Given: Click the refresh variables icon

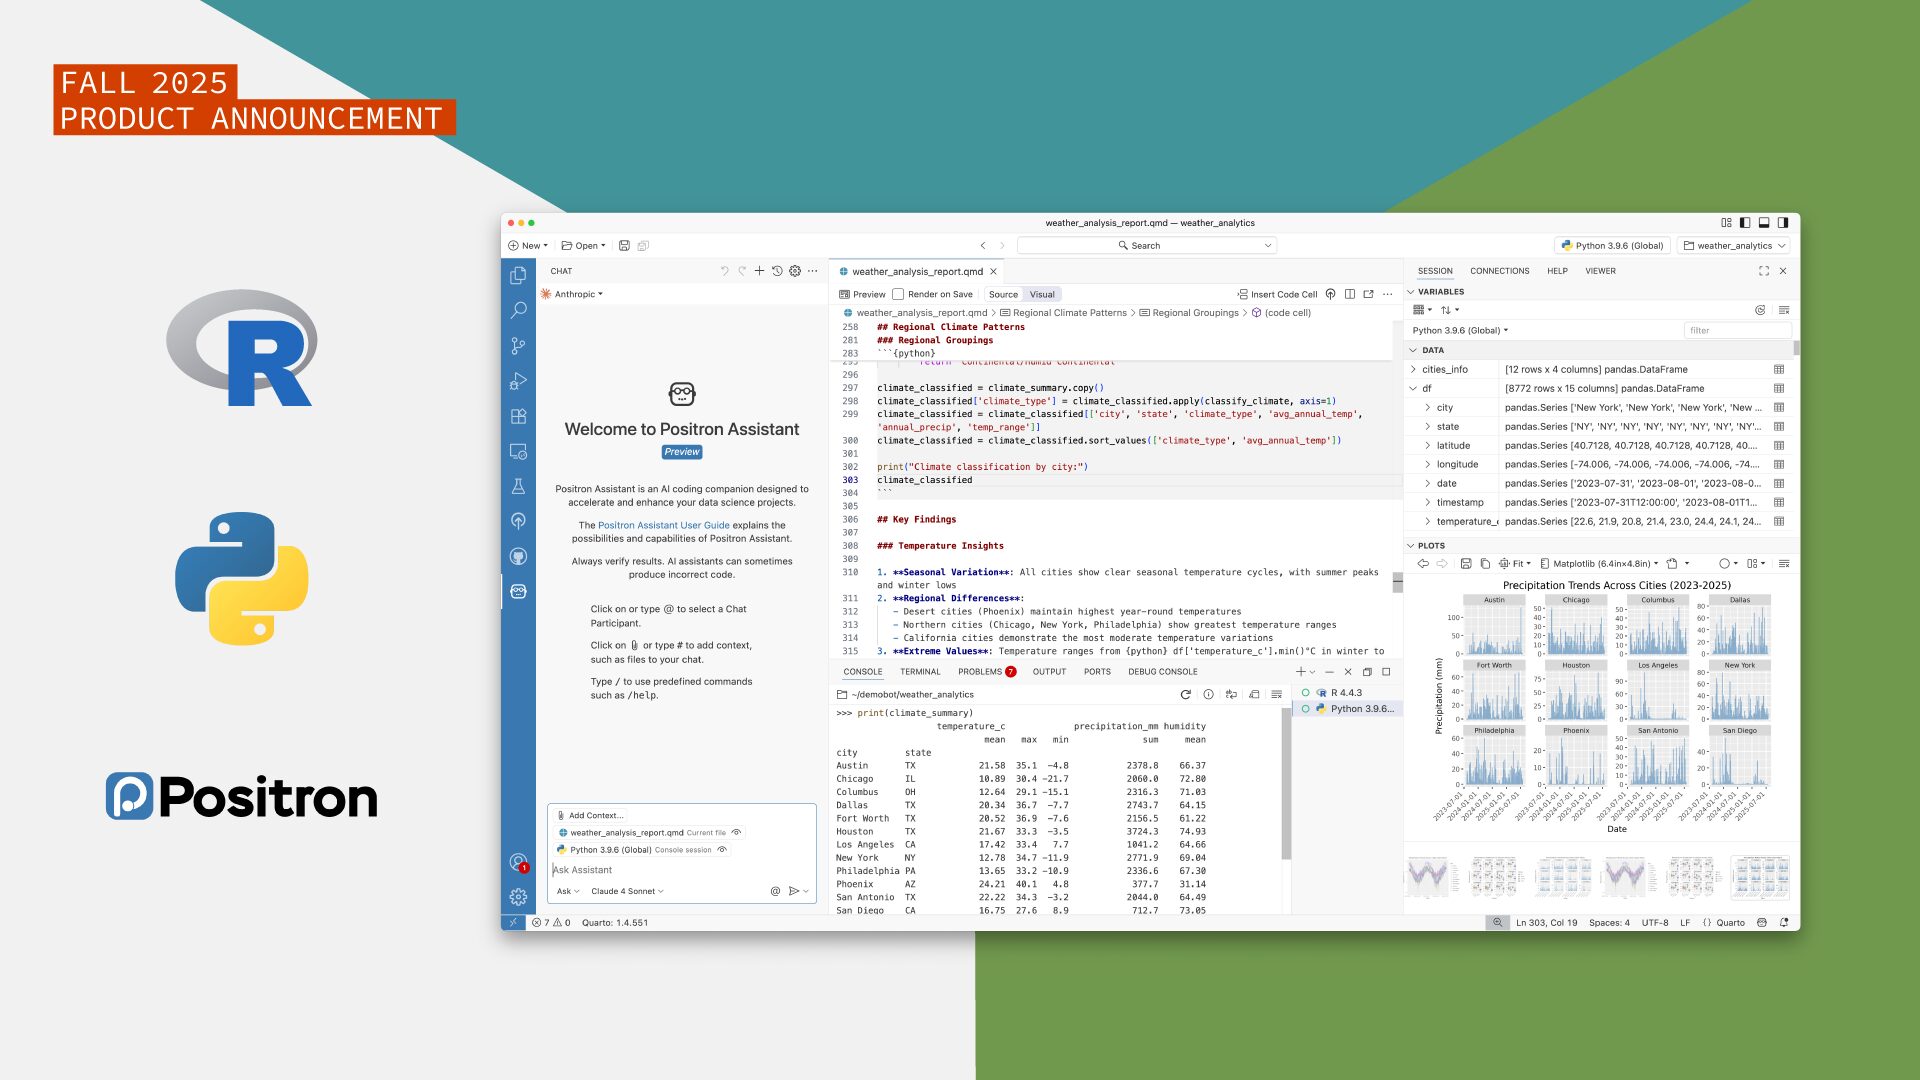Looking at the screenshot, I should [1760, 310].
